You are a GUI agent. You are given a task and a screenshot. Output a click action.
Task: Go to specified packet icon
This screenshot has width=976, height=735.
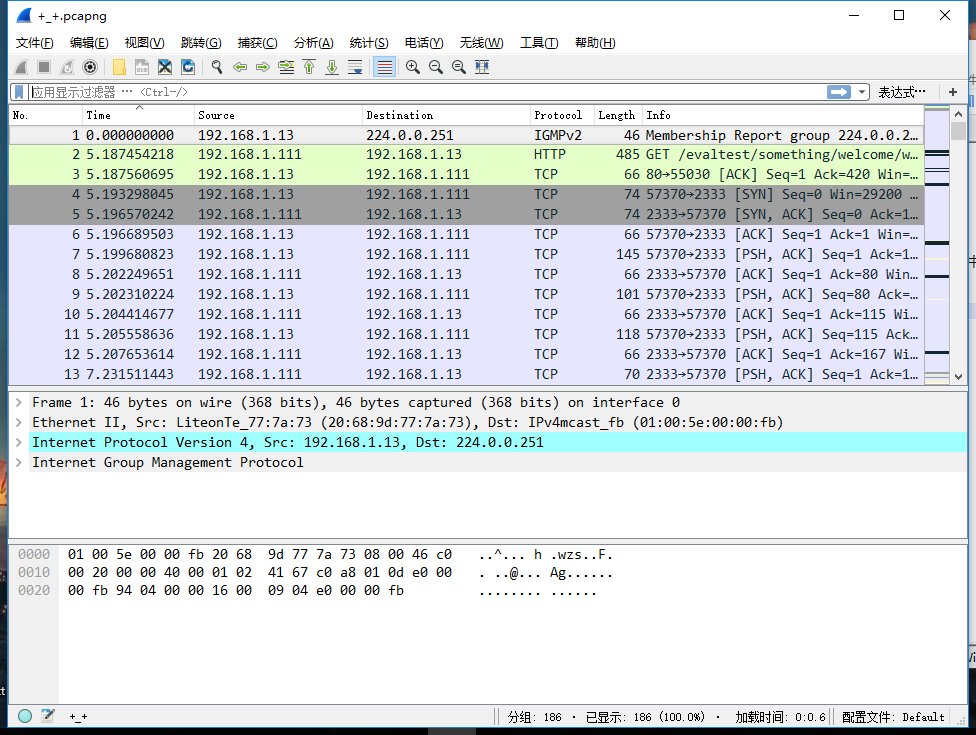286,67
